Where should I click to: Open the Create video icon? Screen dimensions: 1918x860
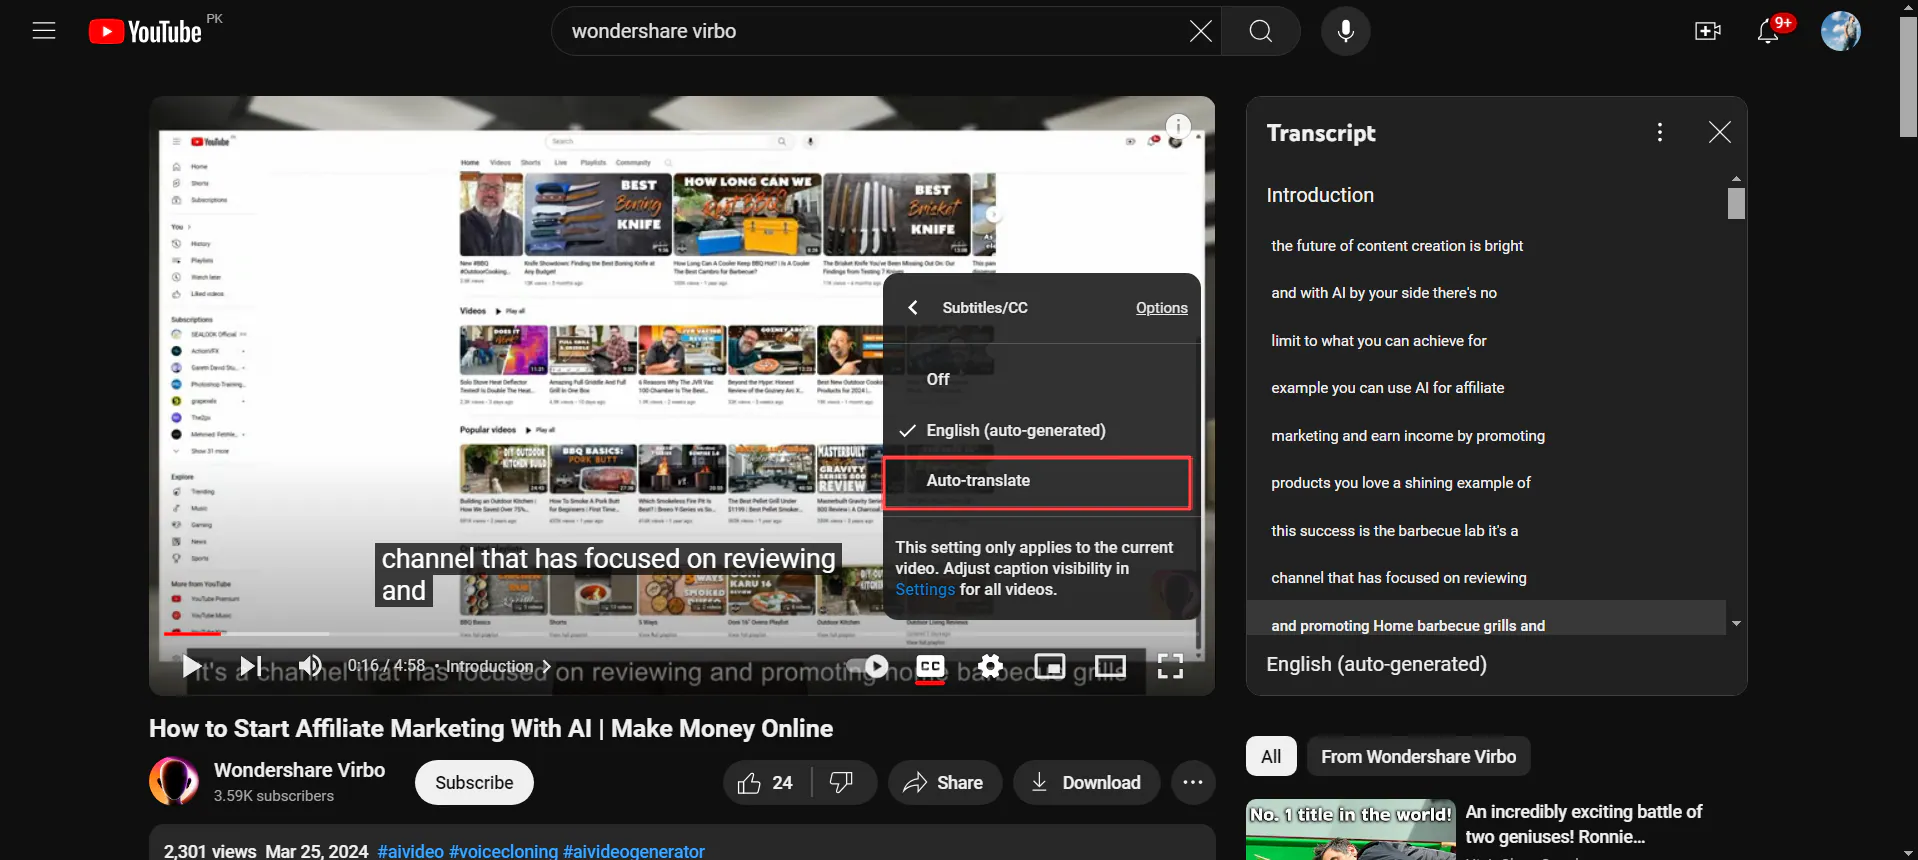click(1707, 31)
